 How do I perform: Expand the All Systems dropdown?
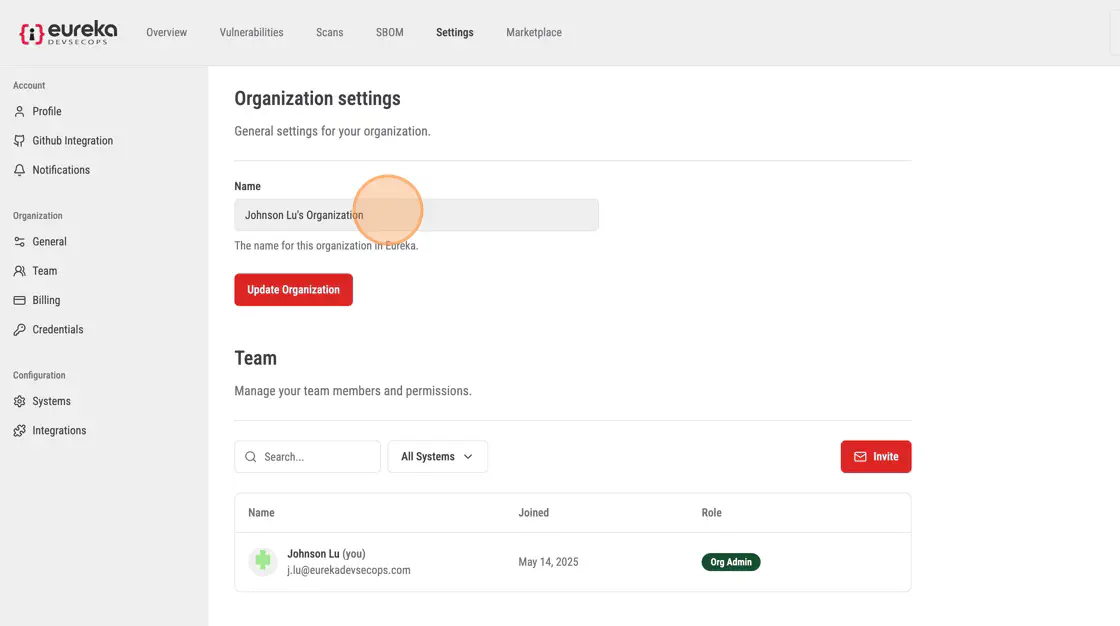tap(437, 457)
